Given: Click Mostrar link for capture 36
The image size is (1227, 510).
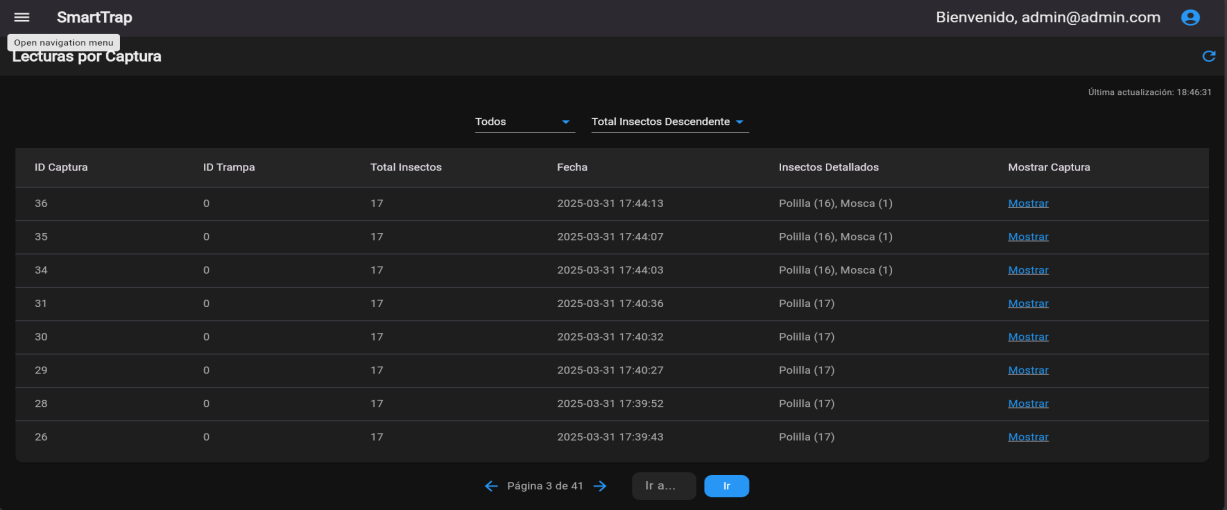Looking at the screenshot, I should [x=1028, y=203].
